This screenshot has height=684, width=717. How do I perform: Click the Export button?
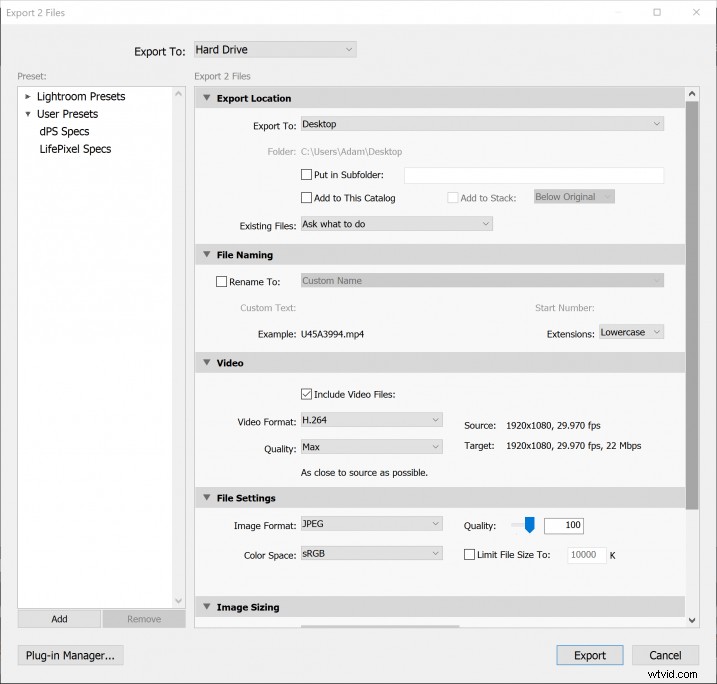pos(590,656)
